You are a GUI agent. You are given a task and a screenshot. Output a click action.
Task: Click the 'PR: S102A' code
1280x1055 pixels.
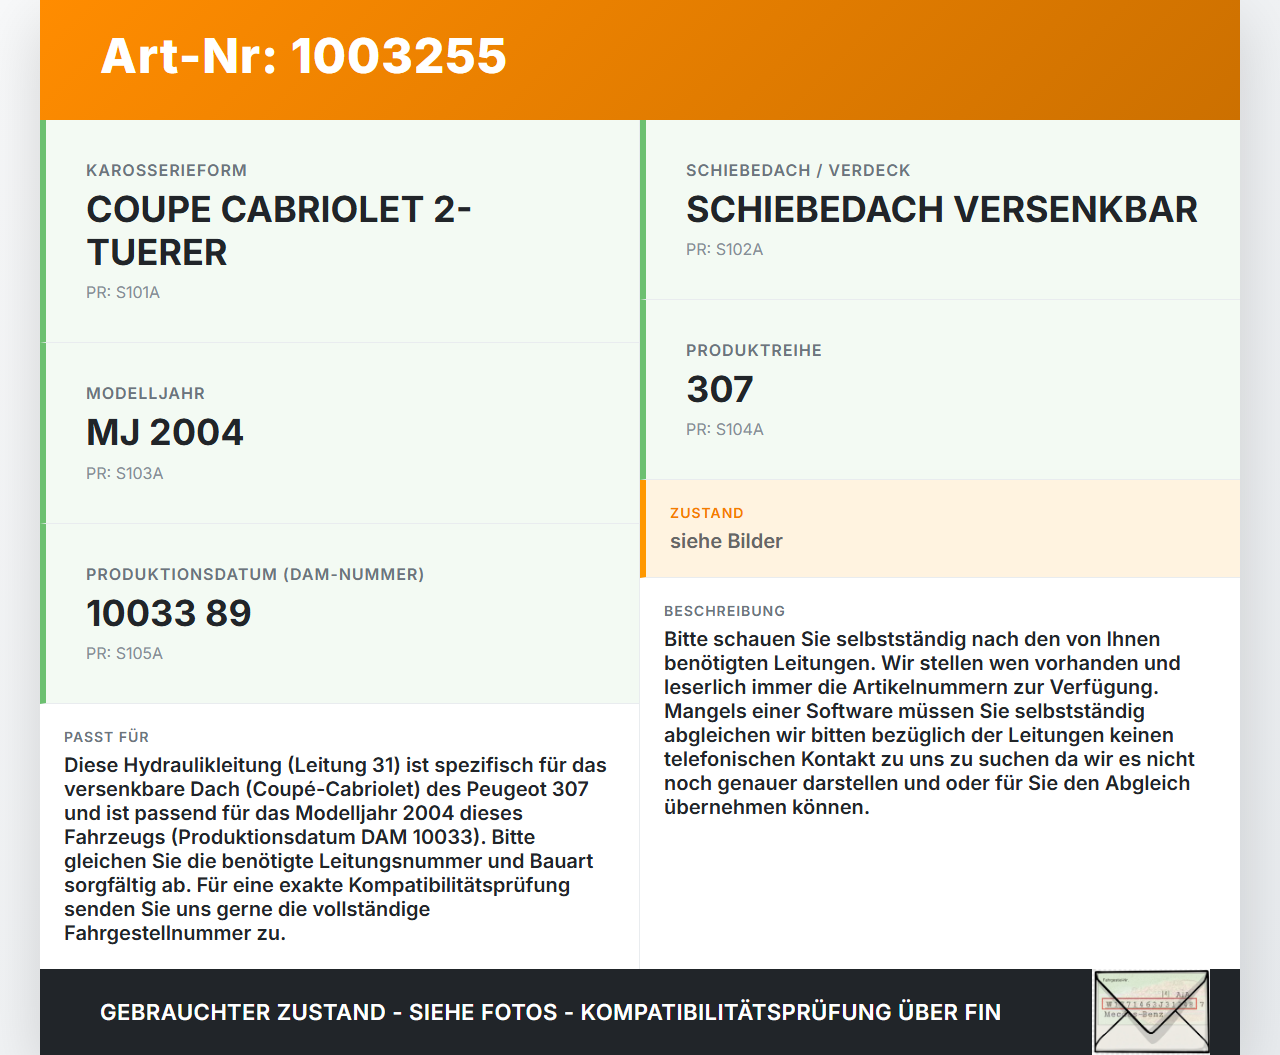tap(725, 249)
